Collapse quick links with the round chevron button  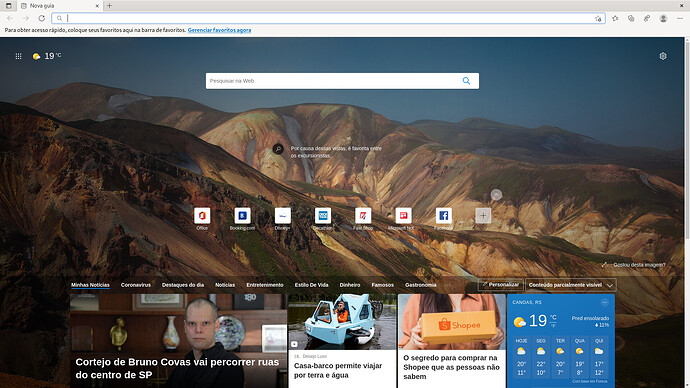(x=496, y=194)
